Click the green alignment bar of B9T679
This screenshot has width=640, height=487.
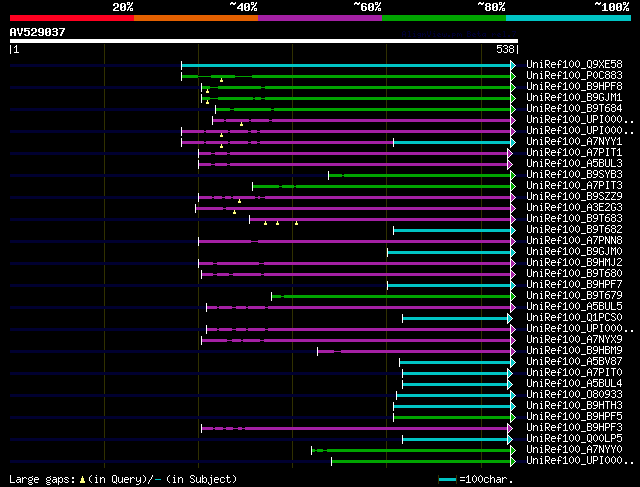click(391, 296)
